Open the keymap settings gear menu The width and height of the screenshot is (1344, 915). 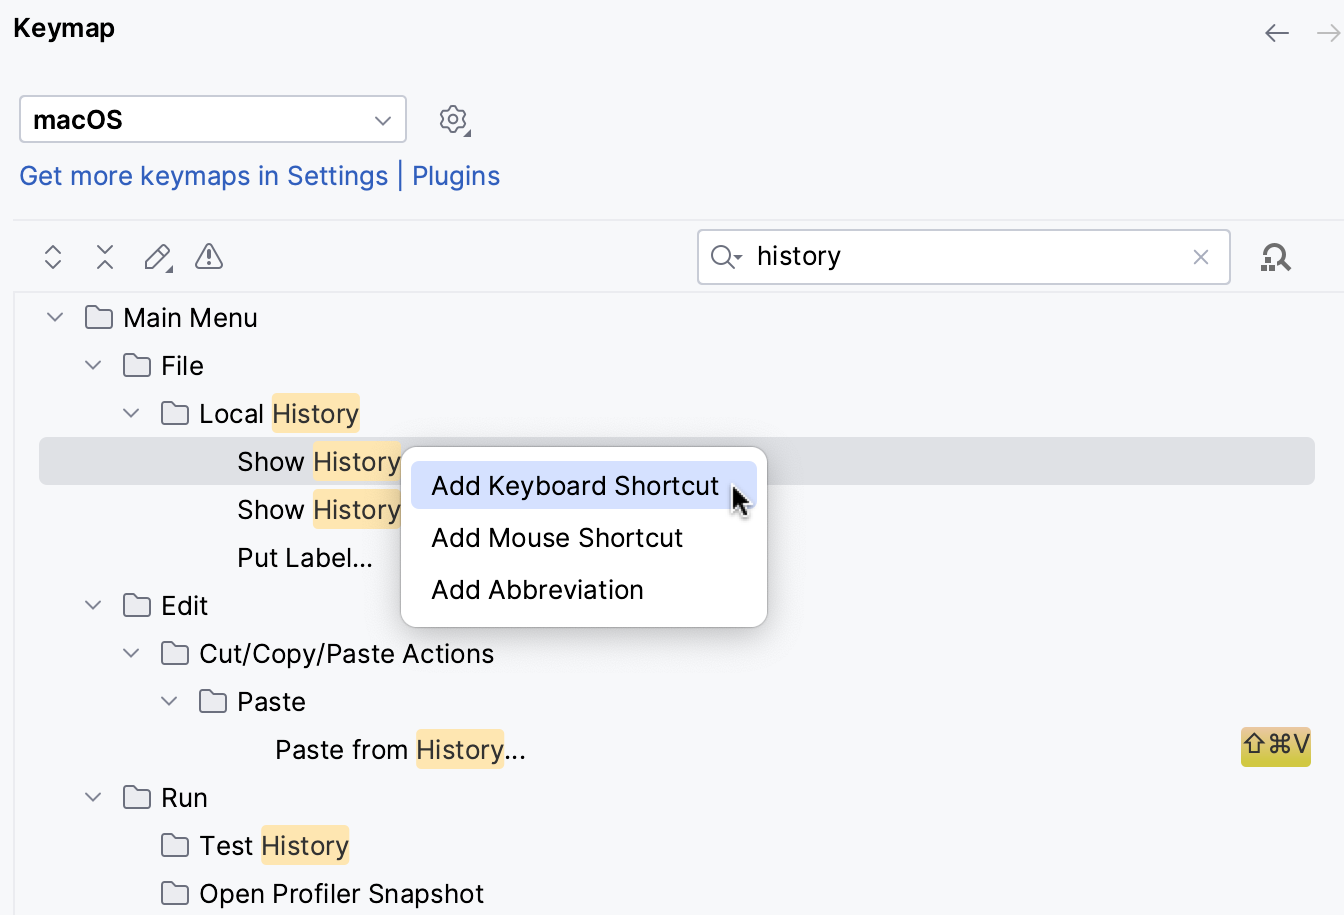pyautogui.click(x=453, y=119)
